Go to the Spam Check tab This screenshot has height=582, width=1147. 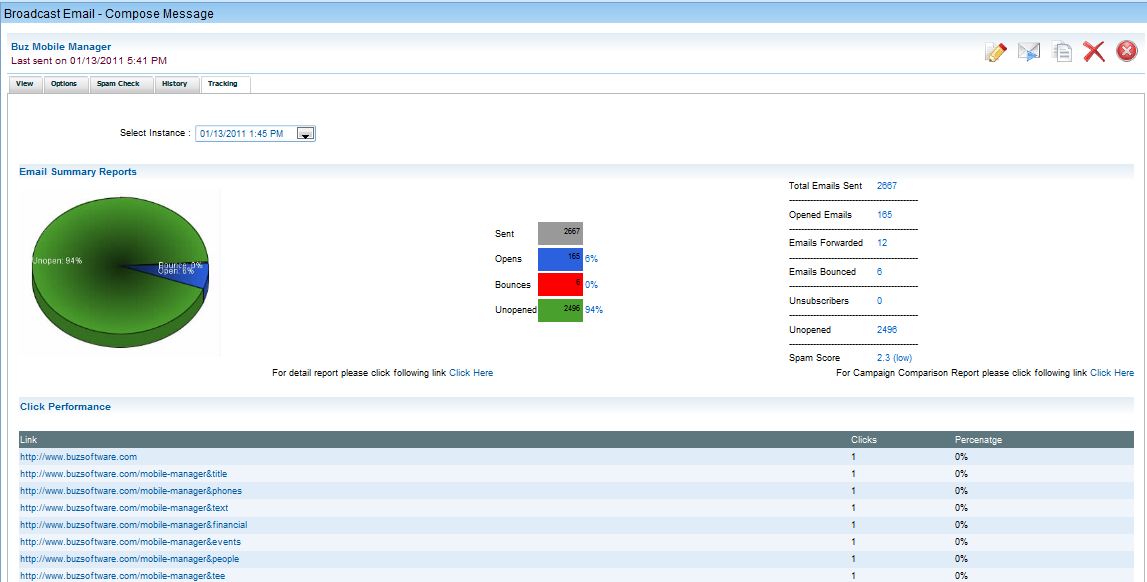click(118, 84)
